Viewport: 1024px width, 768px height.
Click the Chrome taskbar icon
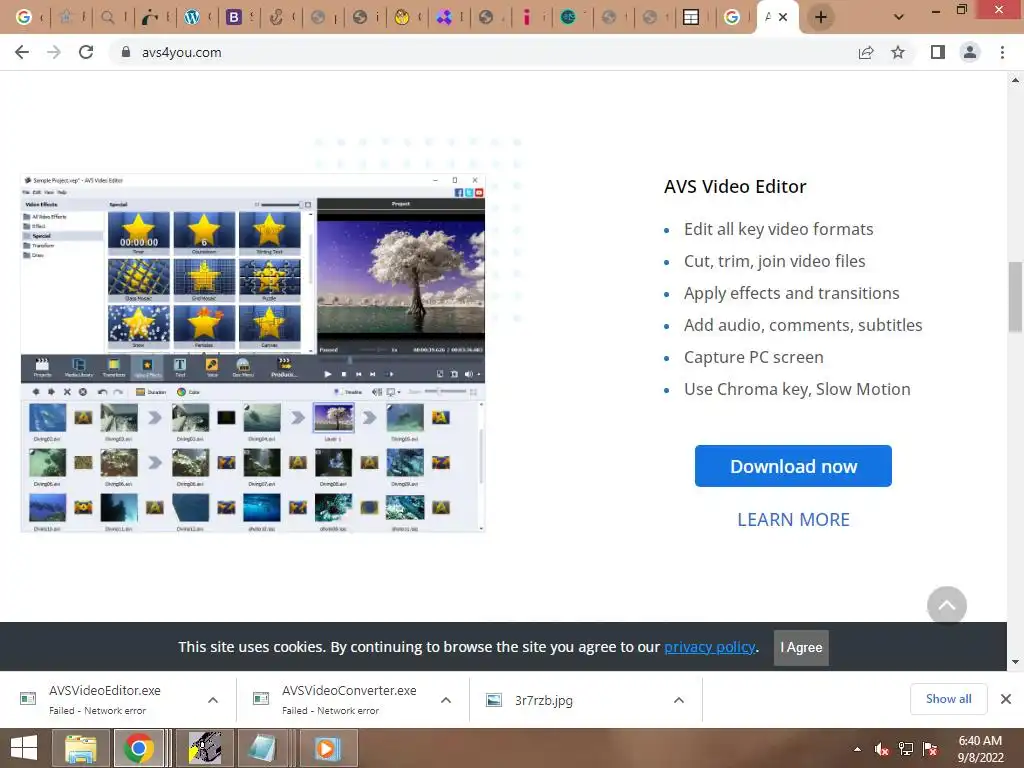click(138, 748)
